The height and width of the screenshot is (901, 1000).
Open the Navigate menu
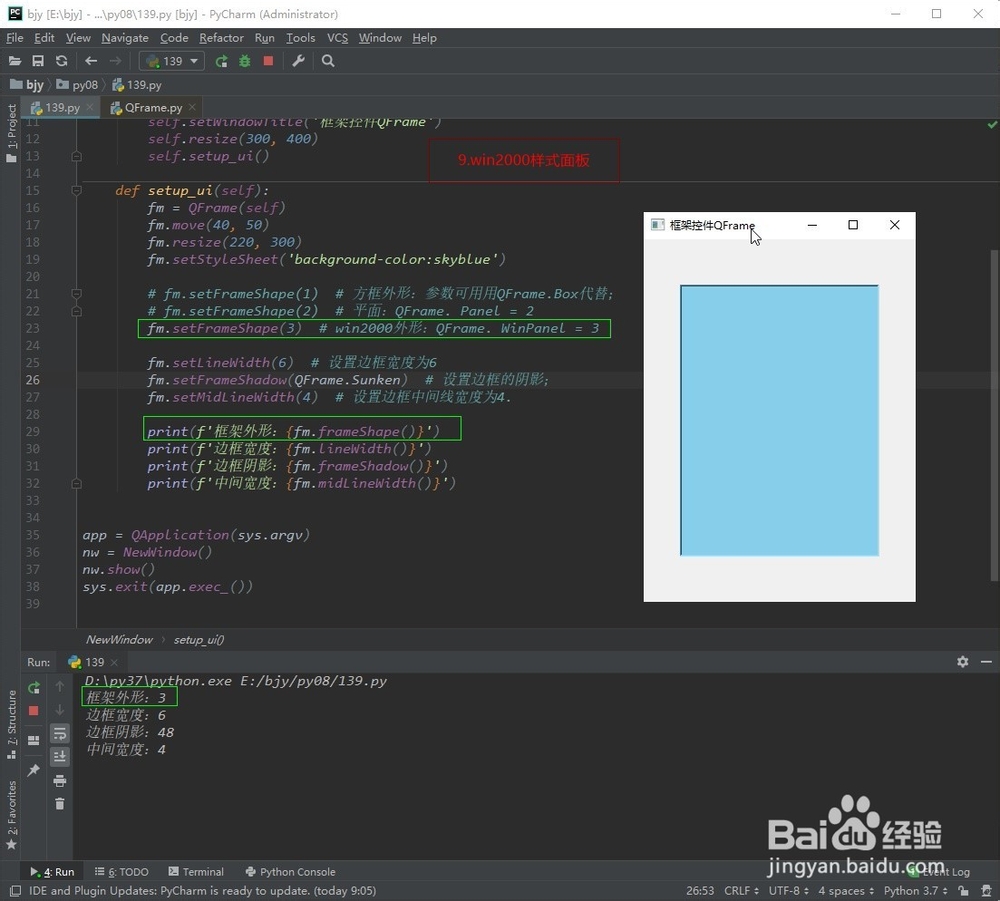click(125, 38)
